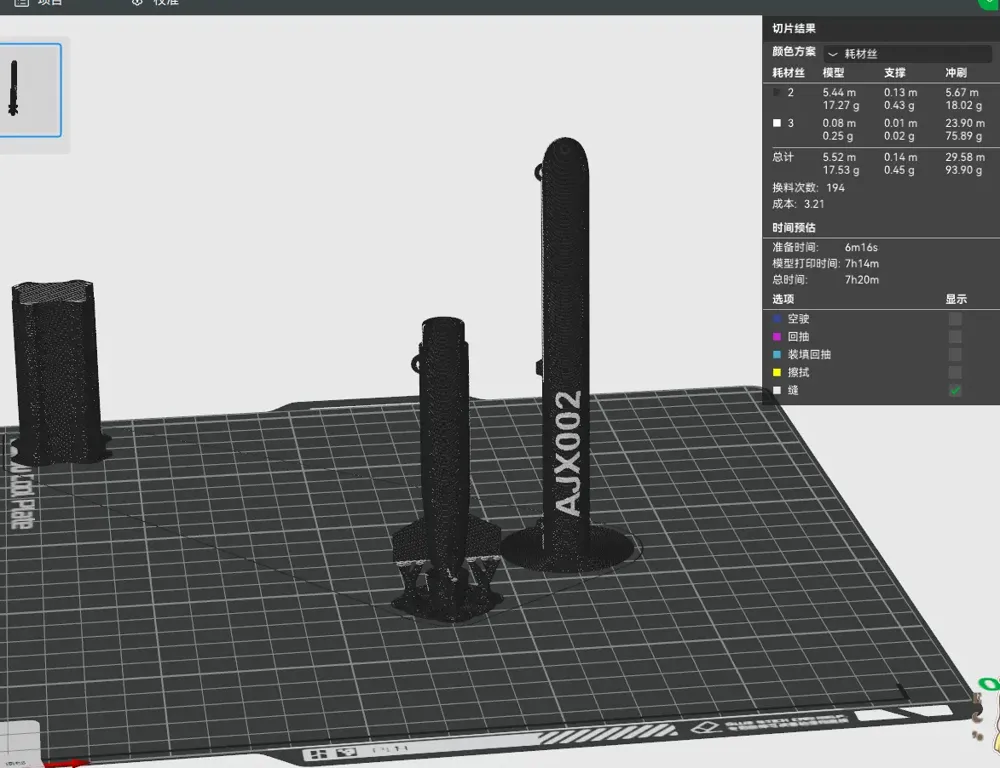Click the green button at top right
The height and width of the screenshot is (768, 1000).
point(989,3)
